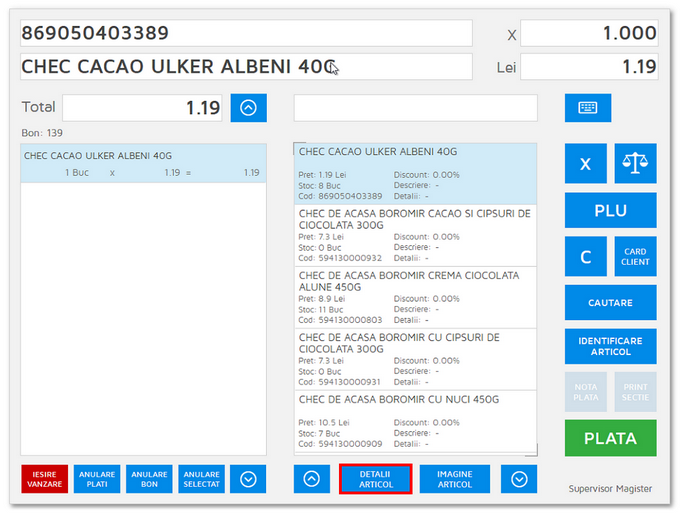Viewport: 692px width, 519px height.
Task: Open CARD CLIENT
Action: (635, 256)
